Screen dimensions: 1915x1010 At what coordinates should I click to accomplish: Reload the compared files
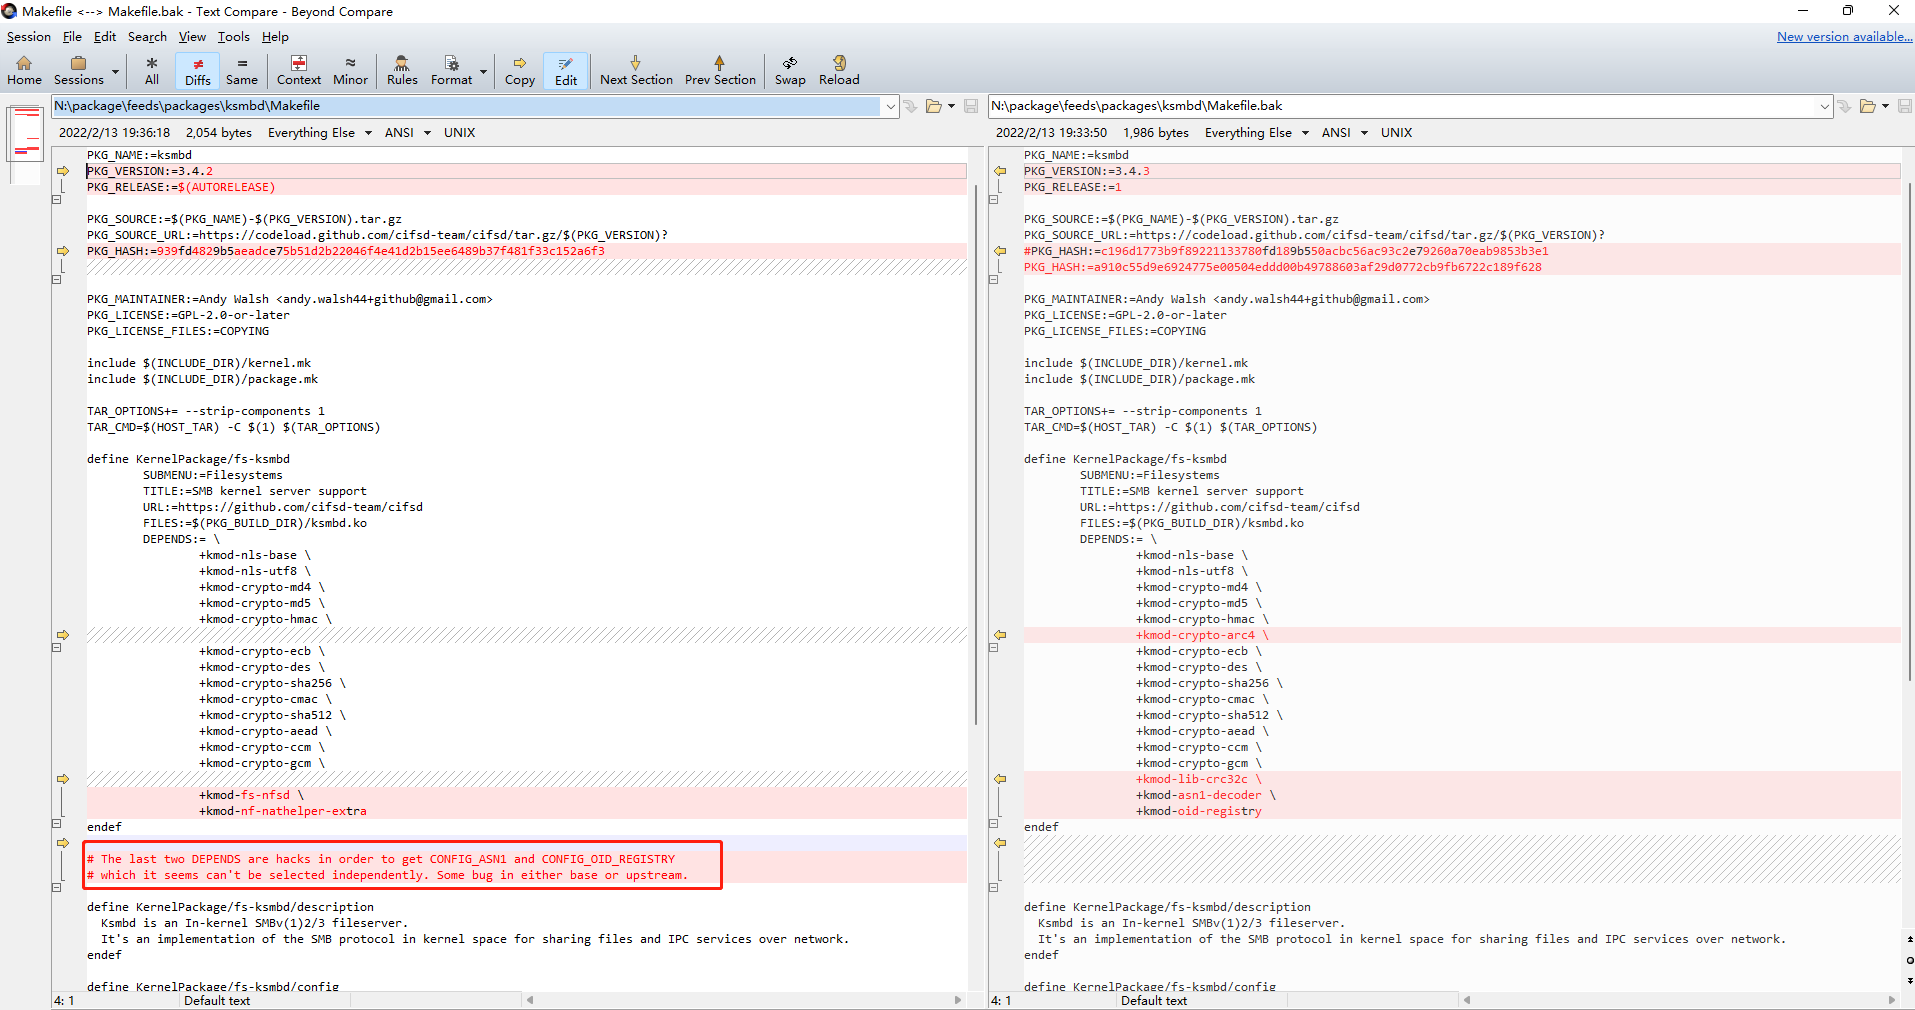[839, 71]
